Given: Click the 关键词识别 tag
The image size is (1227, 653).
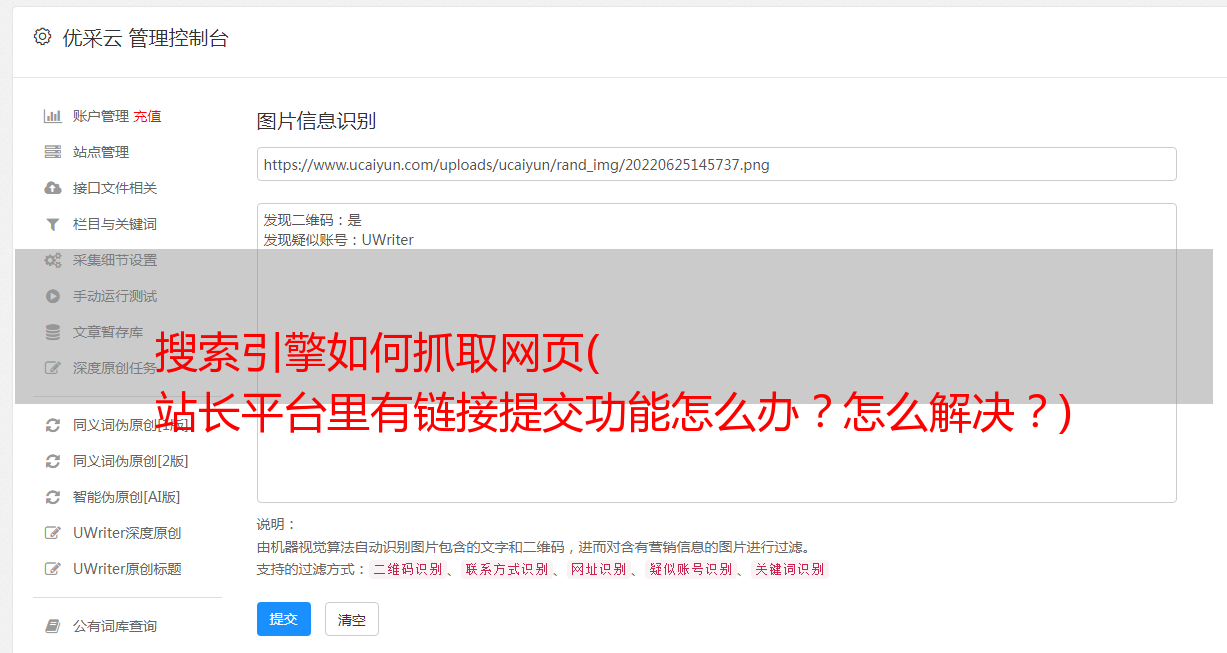Looking at the screenshot, I should coord(790,569).
